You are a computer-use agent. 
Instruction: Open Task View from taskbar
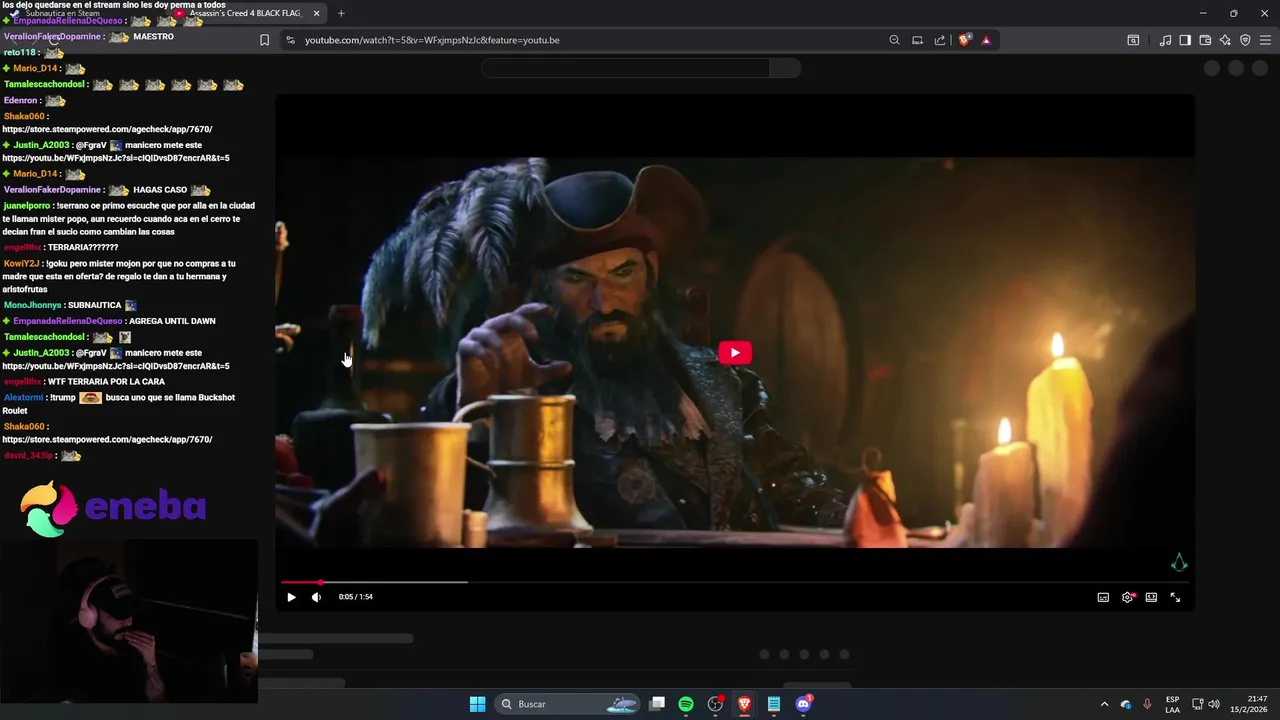(x=657, y=704)
